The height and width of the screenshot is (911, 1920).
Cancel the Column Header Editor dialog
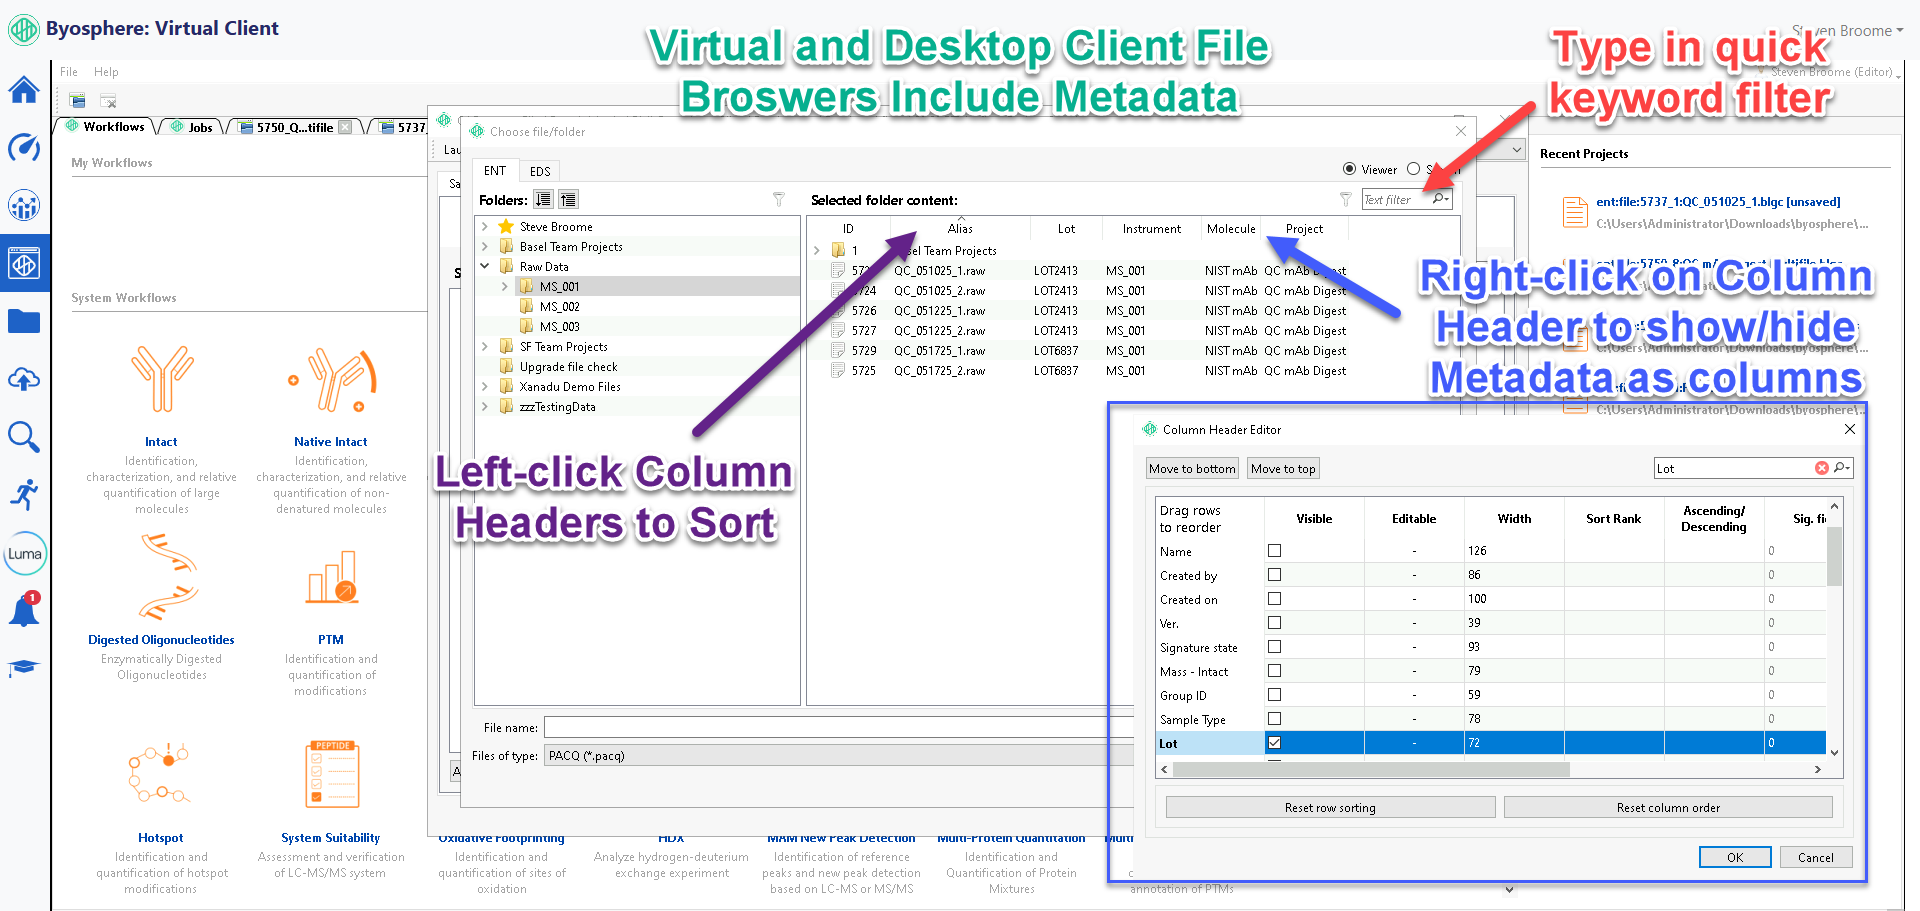(1816, 857)
